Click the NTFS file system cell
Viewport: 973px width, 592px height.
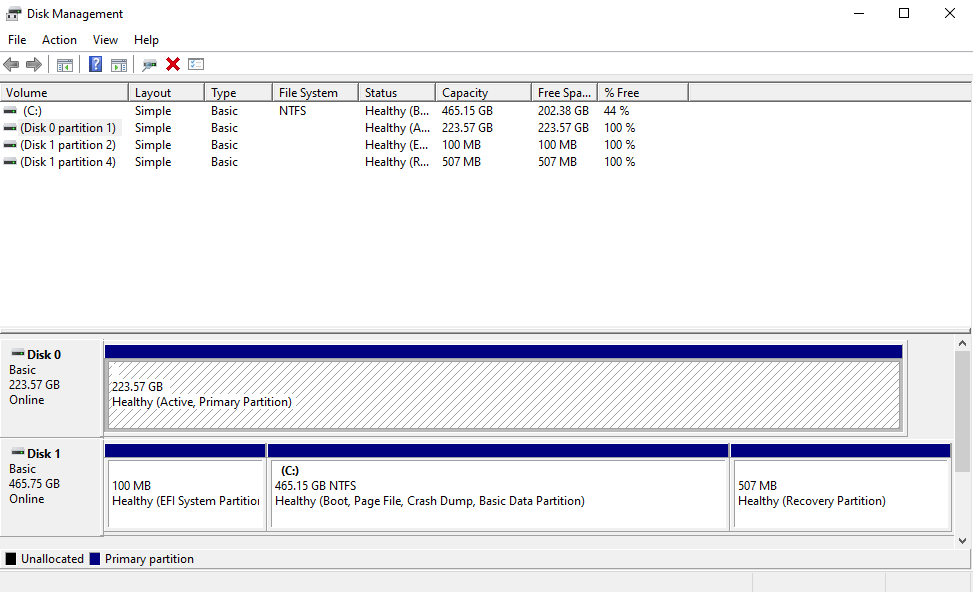(x=292, y=110)
